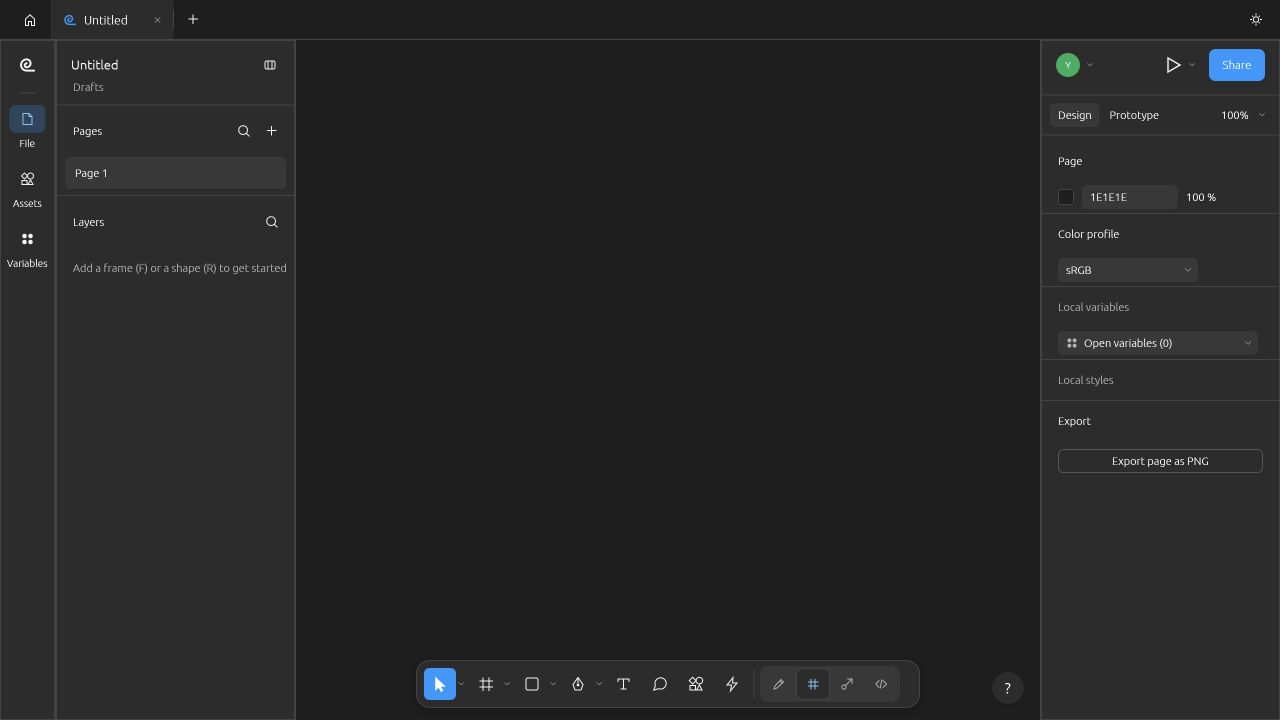Start the prototype presentation play button

1173,65
